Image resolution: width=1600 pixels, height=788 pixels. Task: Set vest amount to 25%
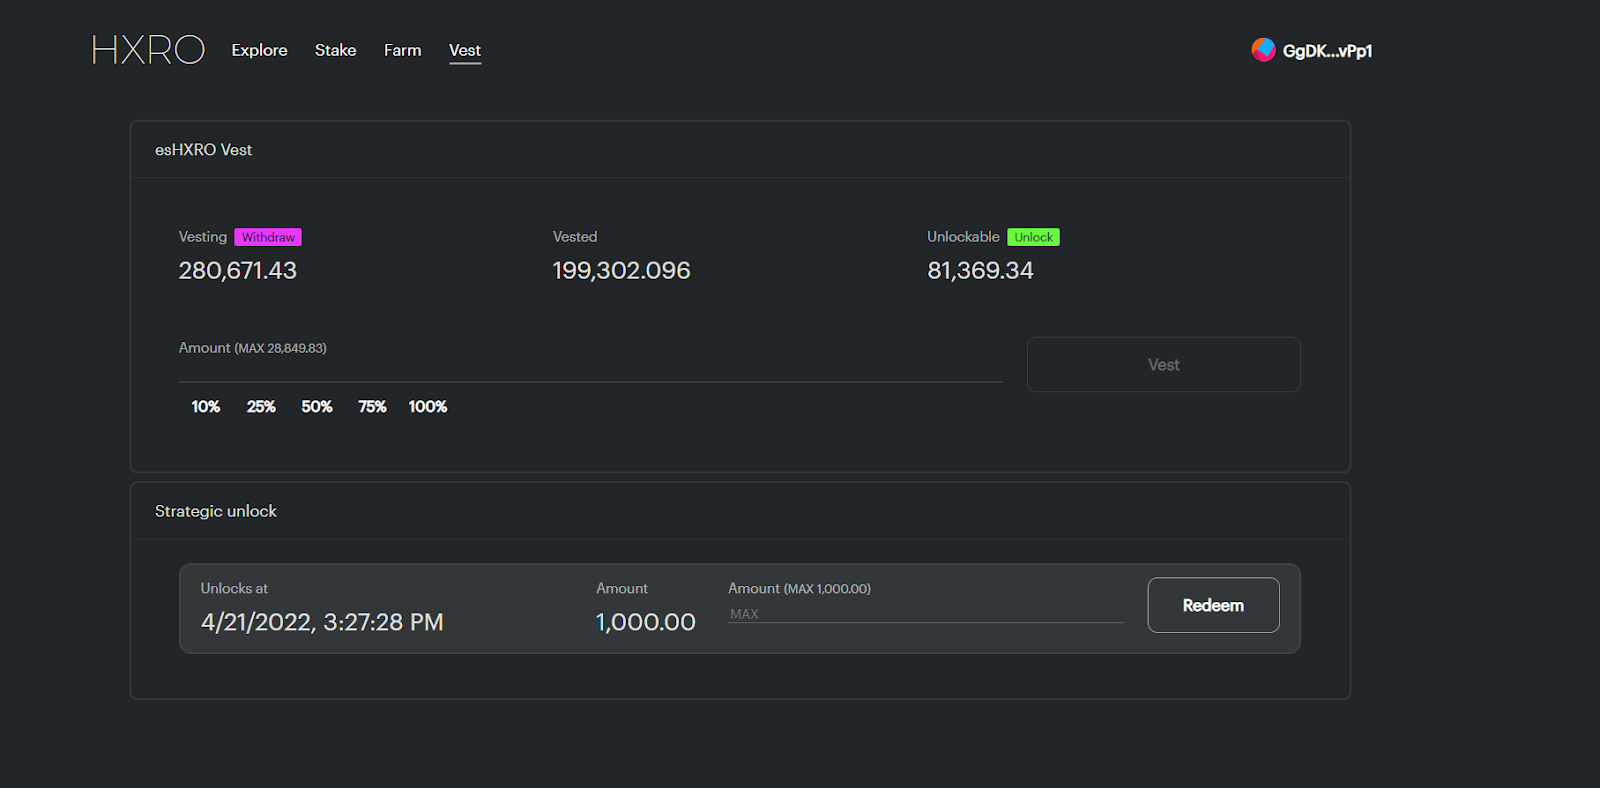click(261, 407)
